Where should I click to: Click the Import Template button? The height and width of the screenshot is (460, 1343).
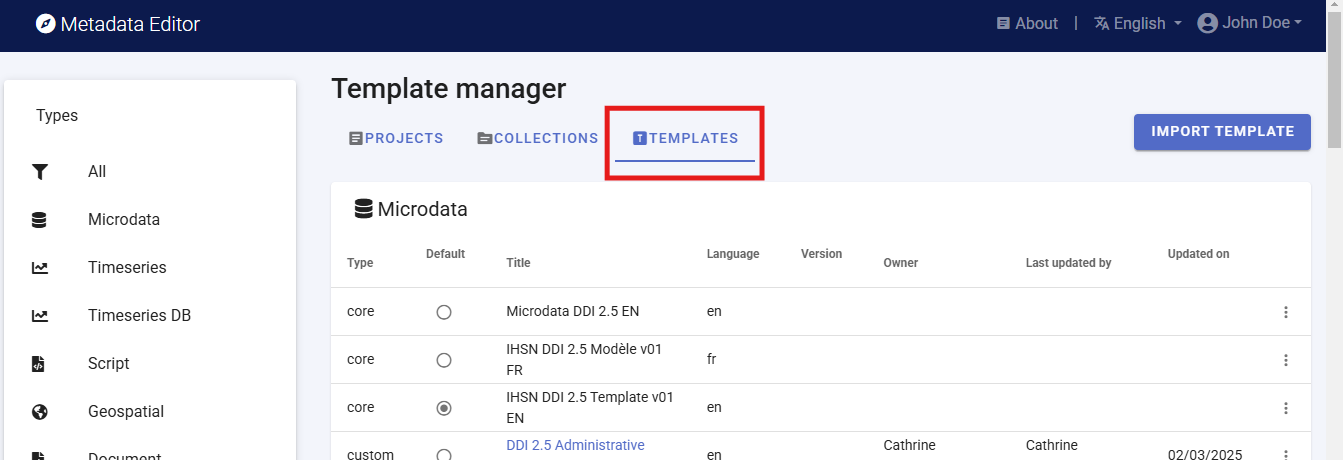[x=1222, y=131]
